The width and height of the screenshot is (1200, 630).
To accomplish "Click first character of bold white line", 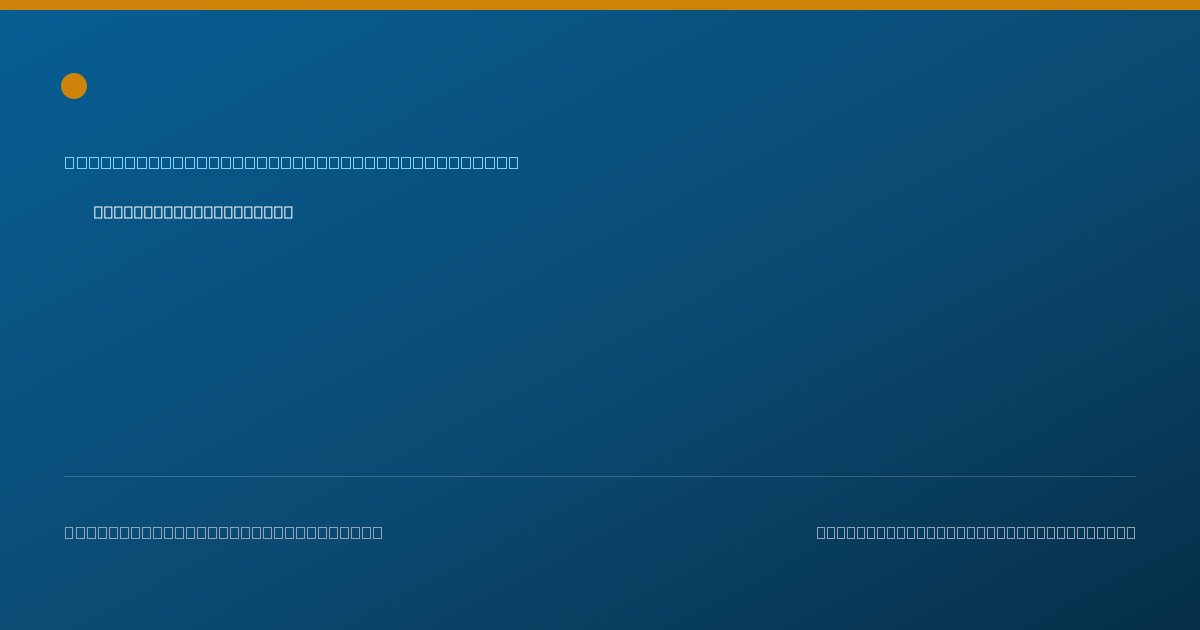I will [99, 212].
